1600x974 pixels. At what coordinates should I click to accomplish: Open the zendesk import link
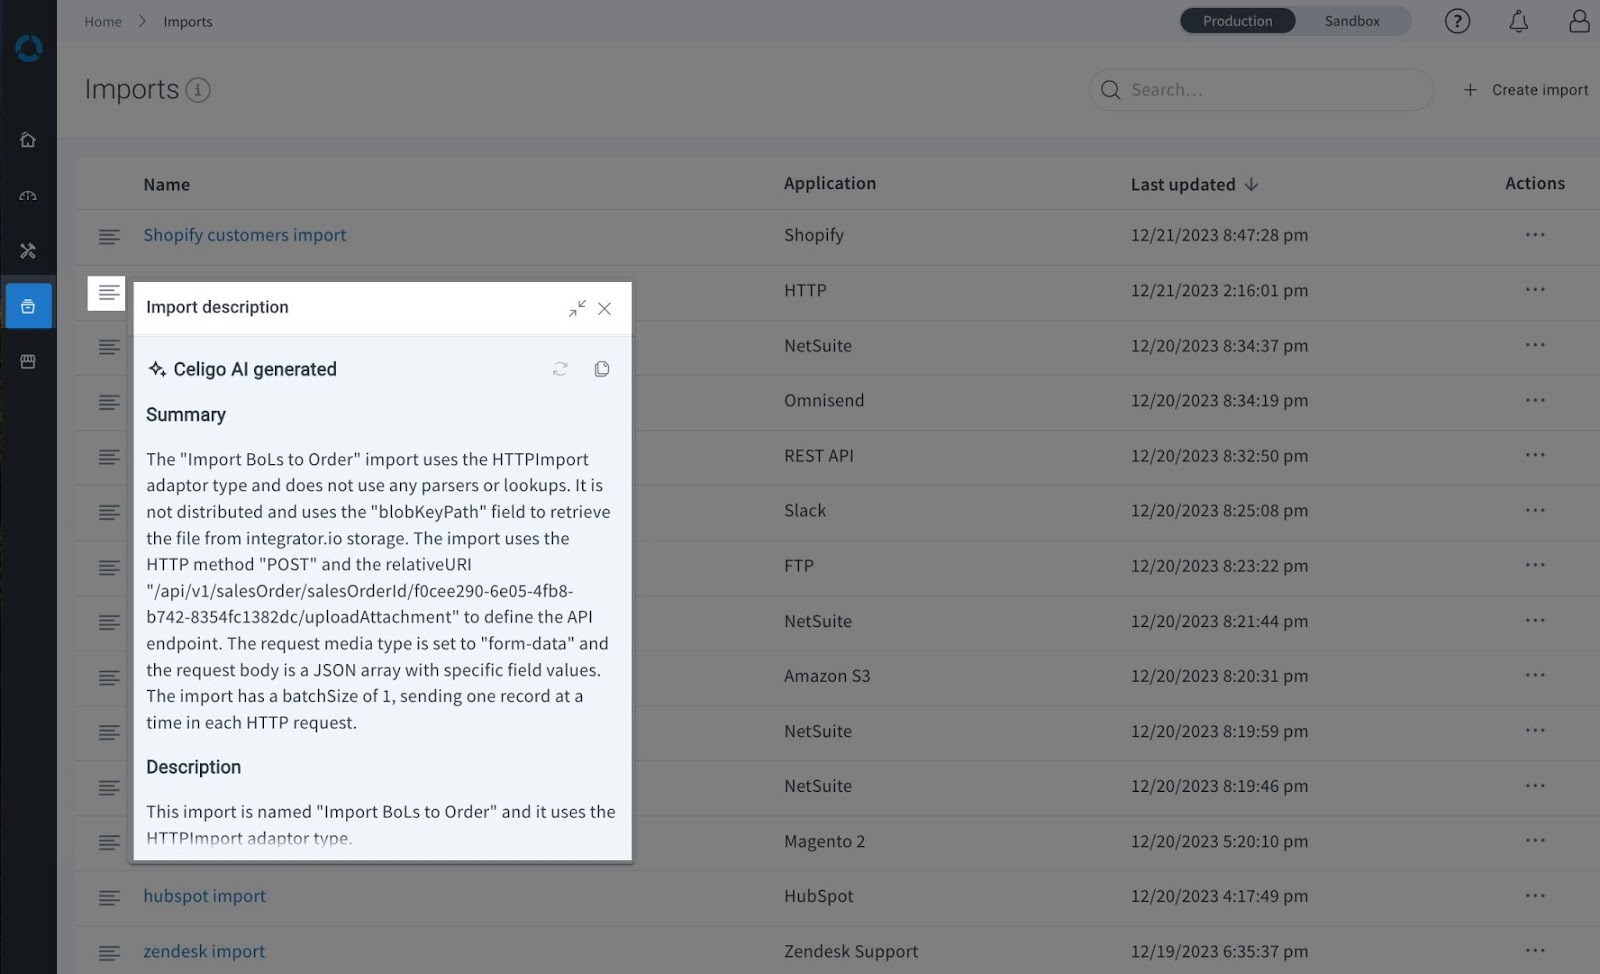(x=204, y=951)
